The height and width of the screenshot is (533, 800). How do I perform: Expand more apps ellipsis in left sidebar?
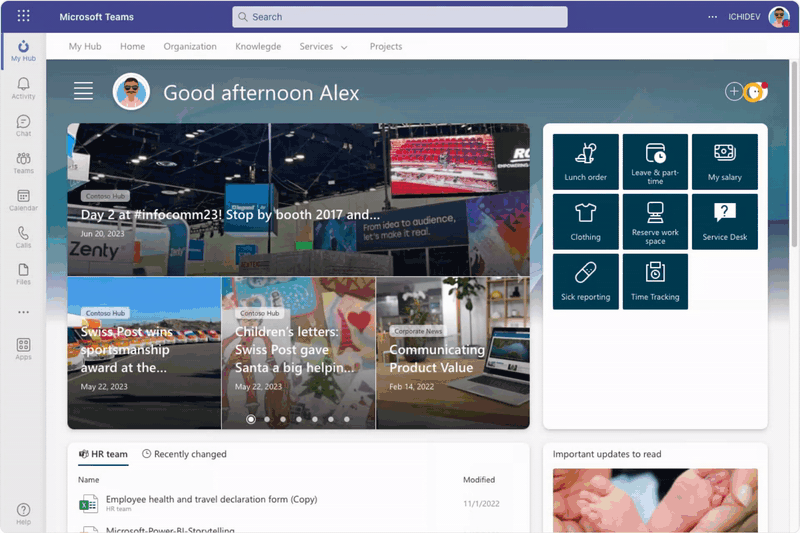[x=23, y=312]
